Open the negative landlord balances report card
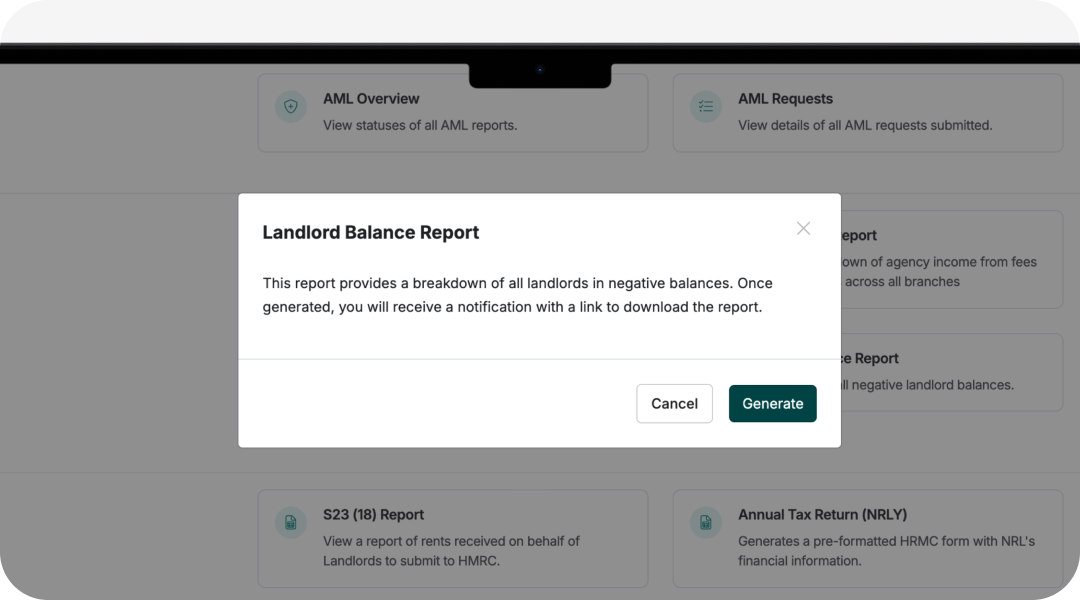The width and height of the screenshot is (1080, 600). pyautogui.click(x=950, y=372)
